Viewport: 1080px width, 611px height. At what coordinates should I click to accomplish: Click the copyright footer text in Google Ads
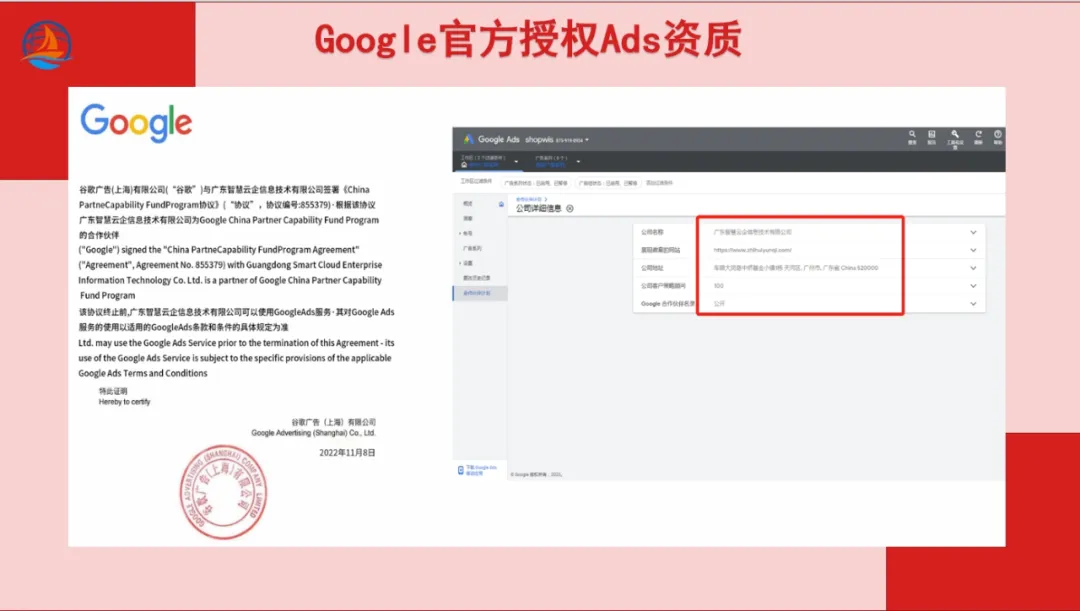(x=537, y=475)
